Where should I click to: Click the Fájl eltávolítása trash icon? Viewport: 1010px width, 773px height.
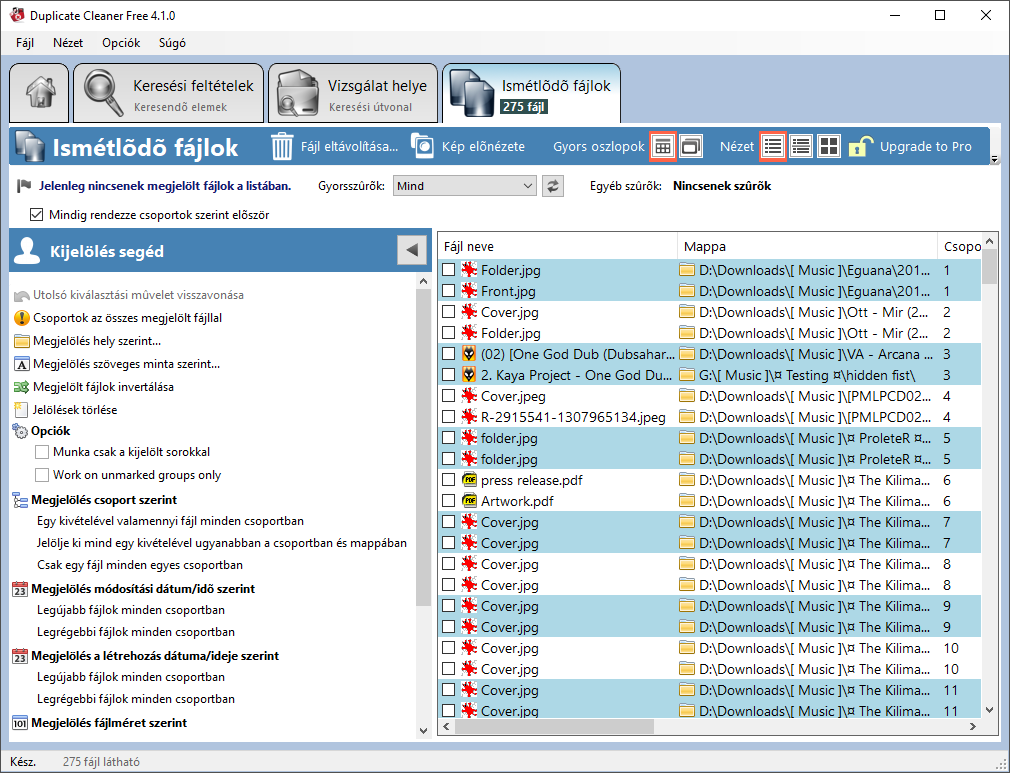[279, 145]
